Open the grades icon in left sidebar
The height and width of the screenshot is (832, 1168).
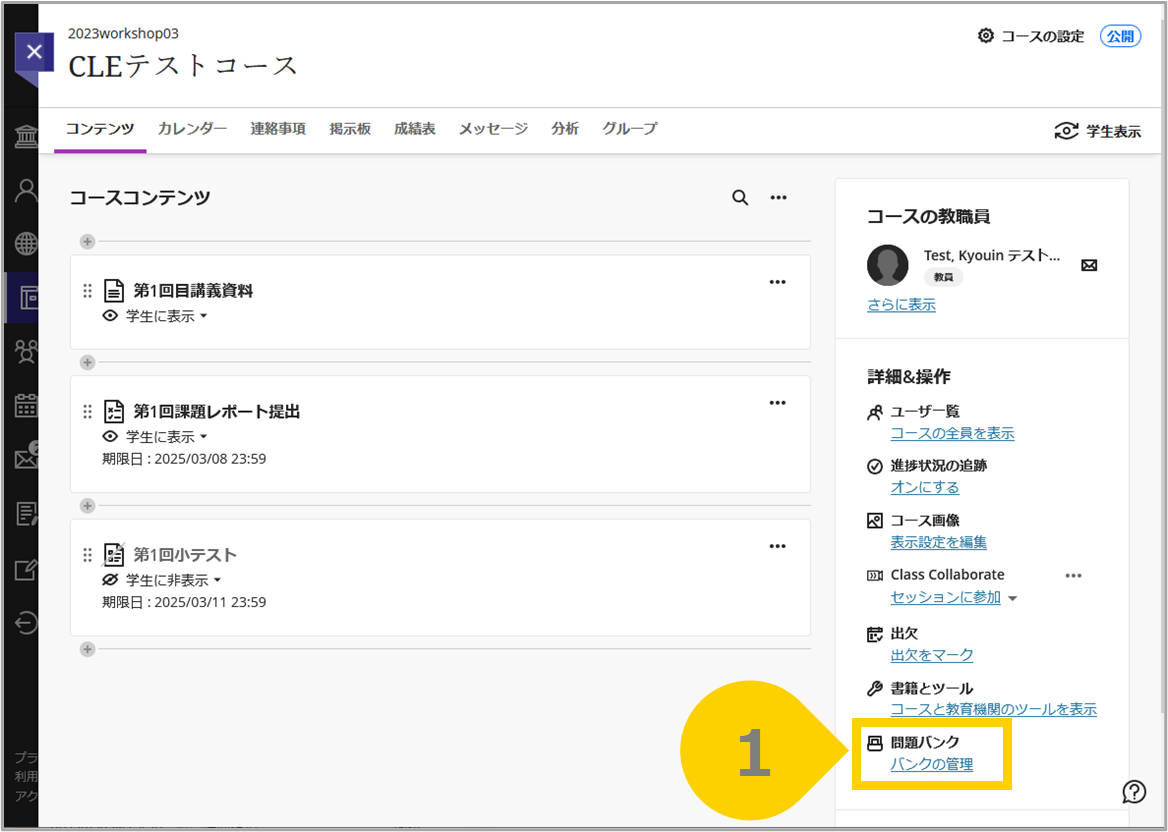click(26, 513)
